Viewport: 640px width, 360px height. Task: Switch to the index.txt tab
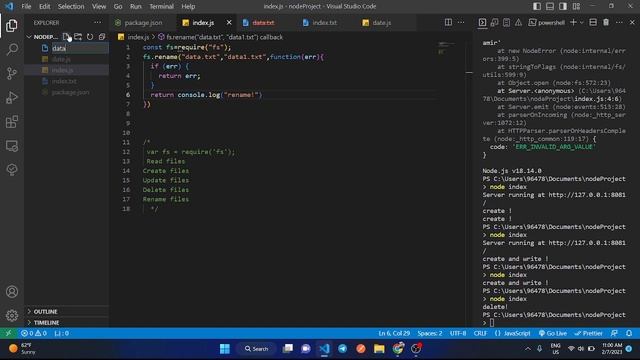coord(324,23)
